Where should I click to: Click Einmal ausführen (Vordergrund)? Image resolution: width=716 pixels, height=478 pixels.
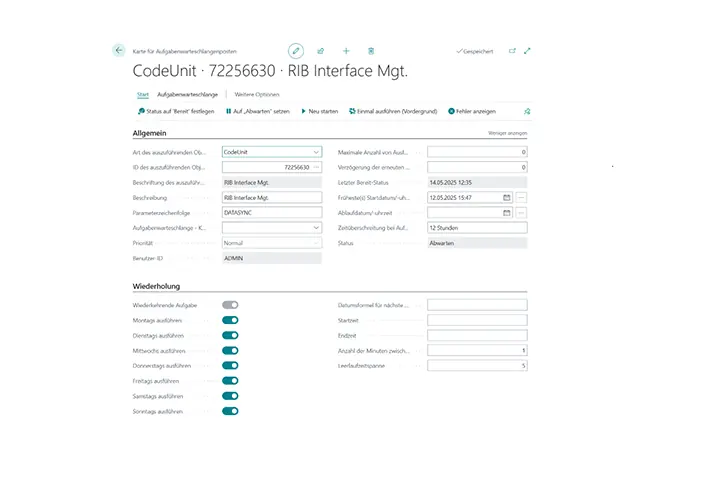[393, 111]
